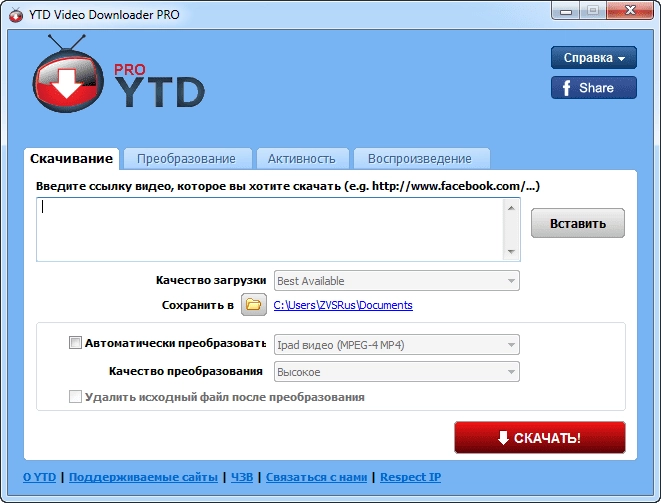Close the YTD Video Downloader PRO window
Viewport: 661px width, 503px height.
click(x=630, y=11)
